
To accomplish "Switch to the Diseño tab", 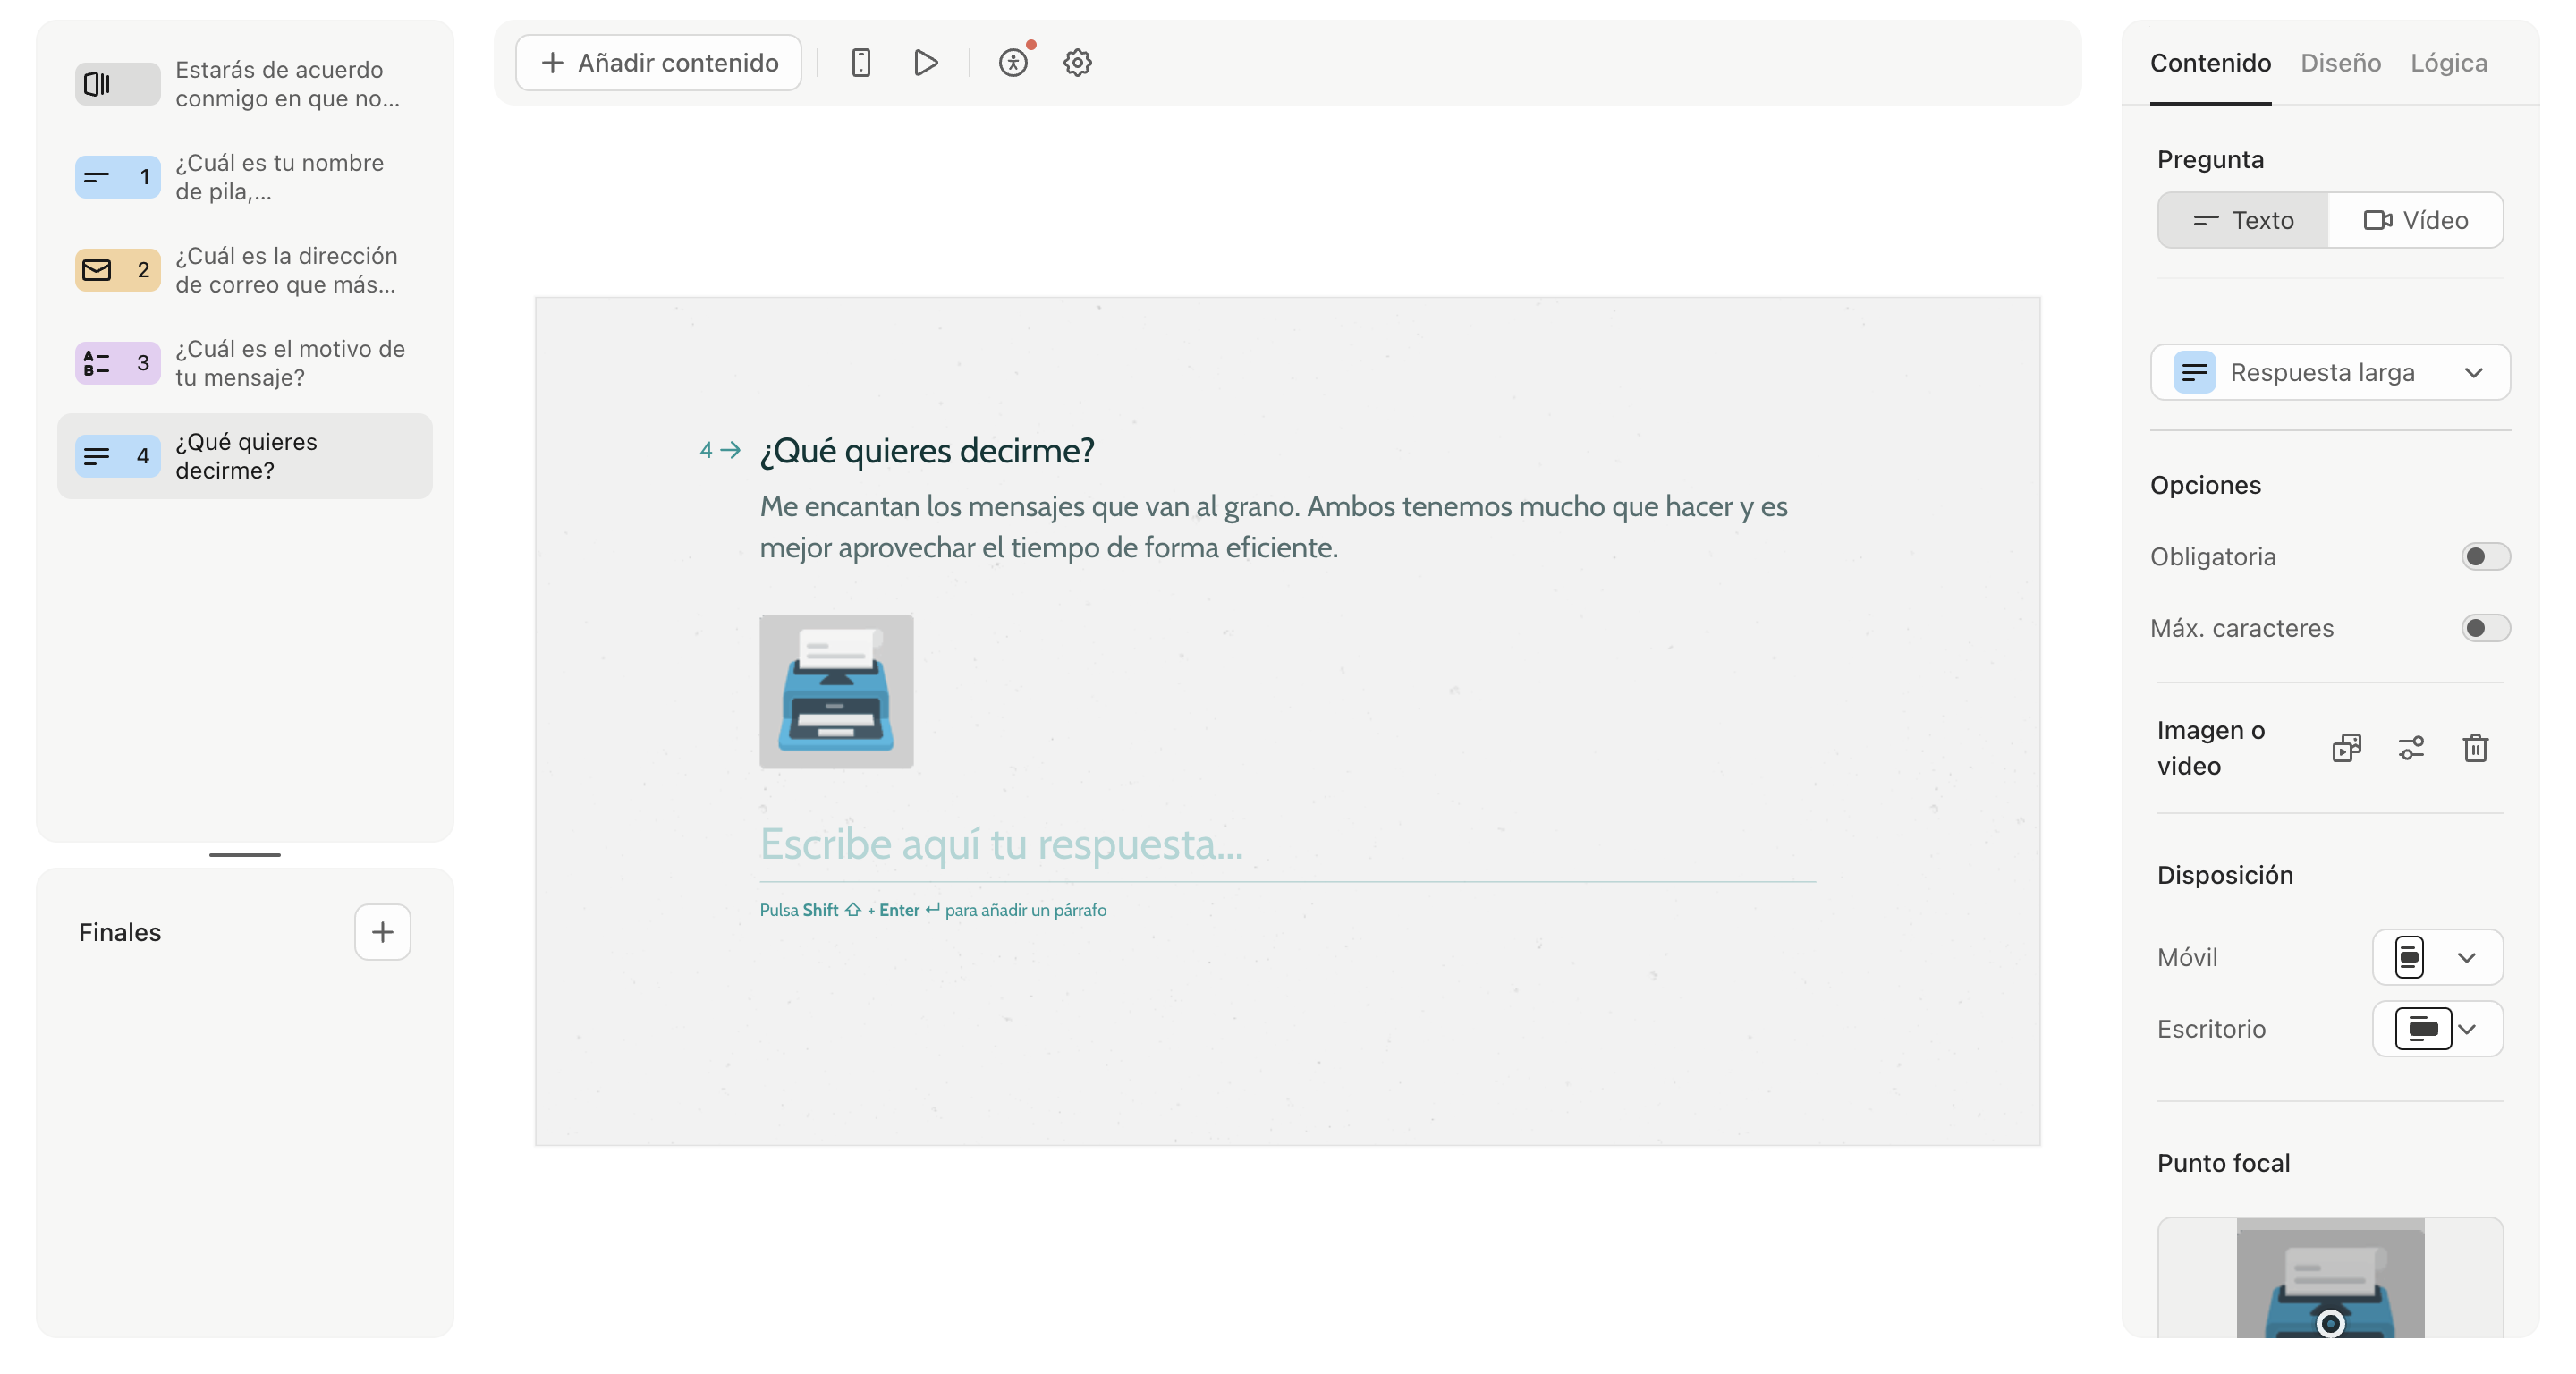I will (x=2340, y=62).
